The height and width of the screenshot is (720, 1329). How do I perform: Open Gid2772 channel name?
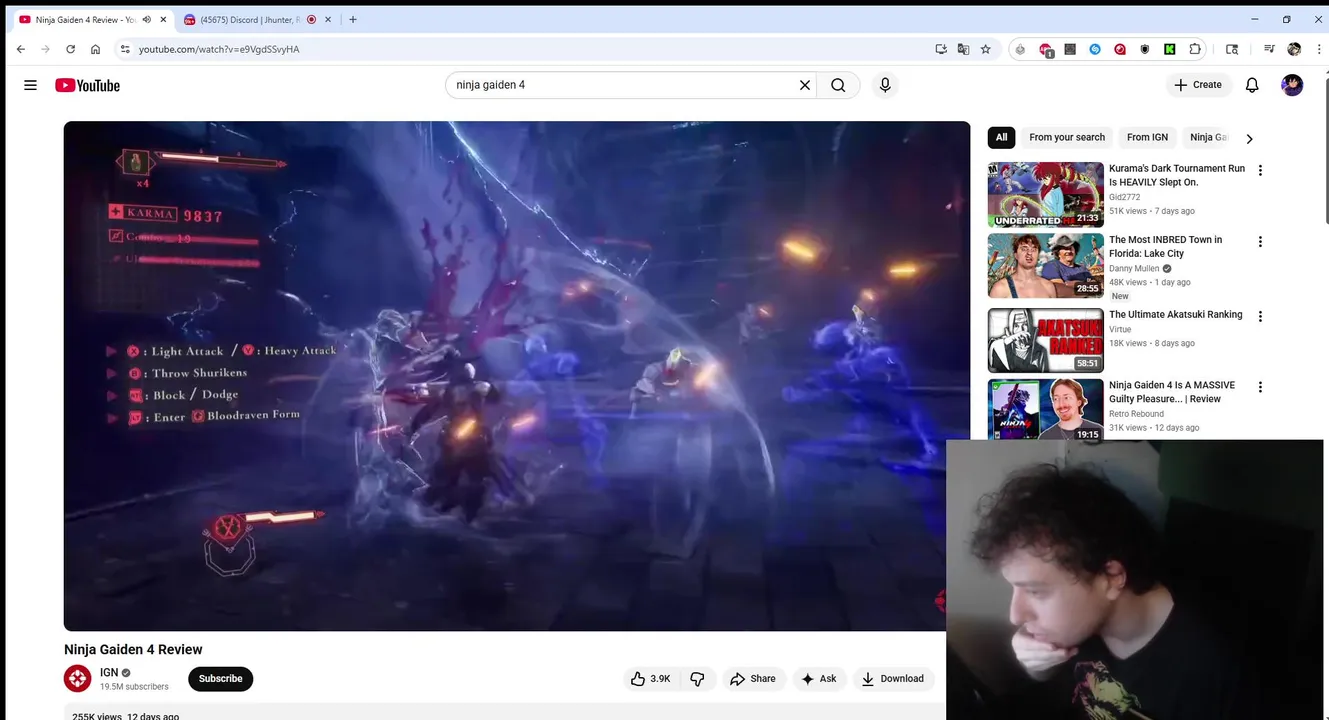[1124, 197]
